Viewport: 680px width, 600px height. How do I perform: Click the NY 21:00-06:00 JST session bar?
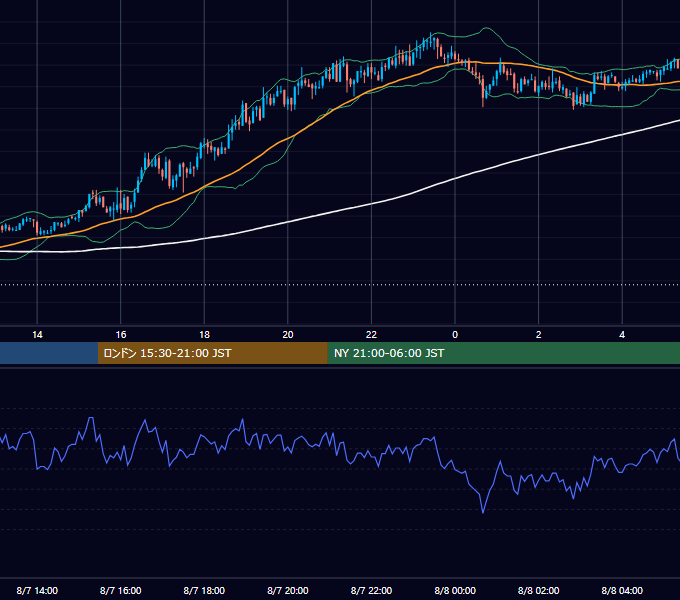tap(503, 353)
